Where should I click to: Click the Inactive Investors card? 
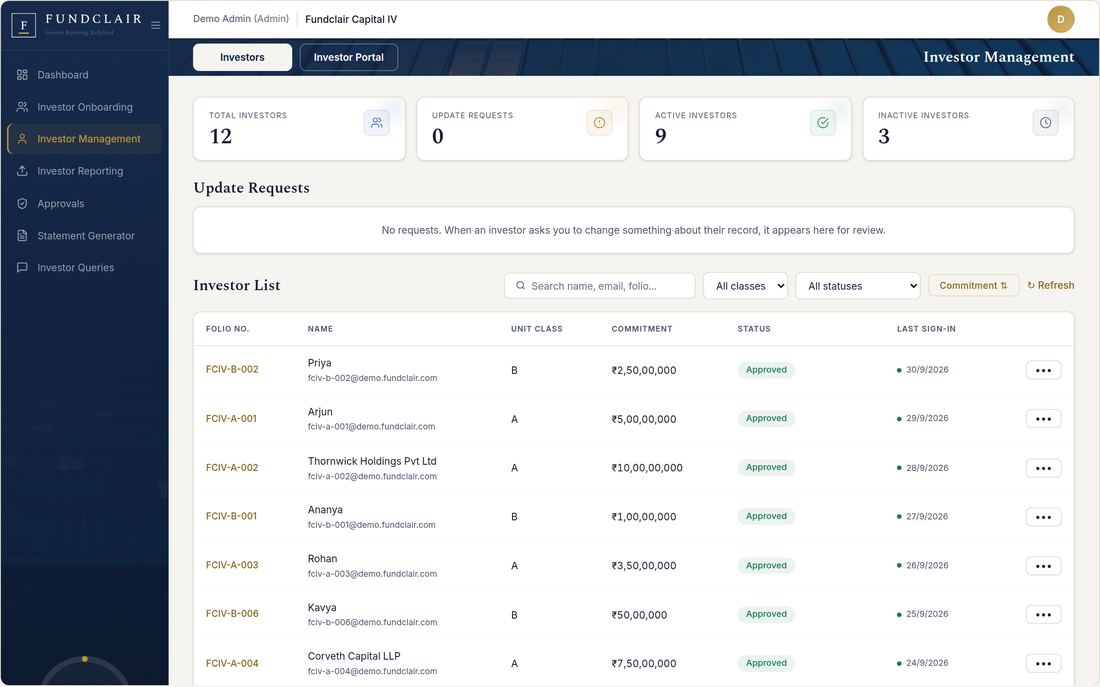968,129
